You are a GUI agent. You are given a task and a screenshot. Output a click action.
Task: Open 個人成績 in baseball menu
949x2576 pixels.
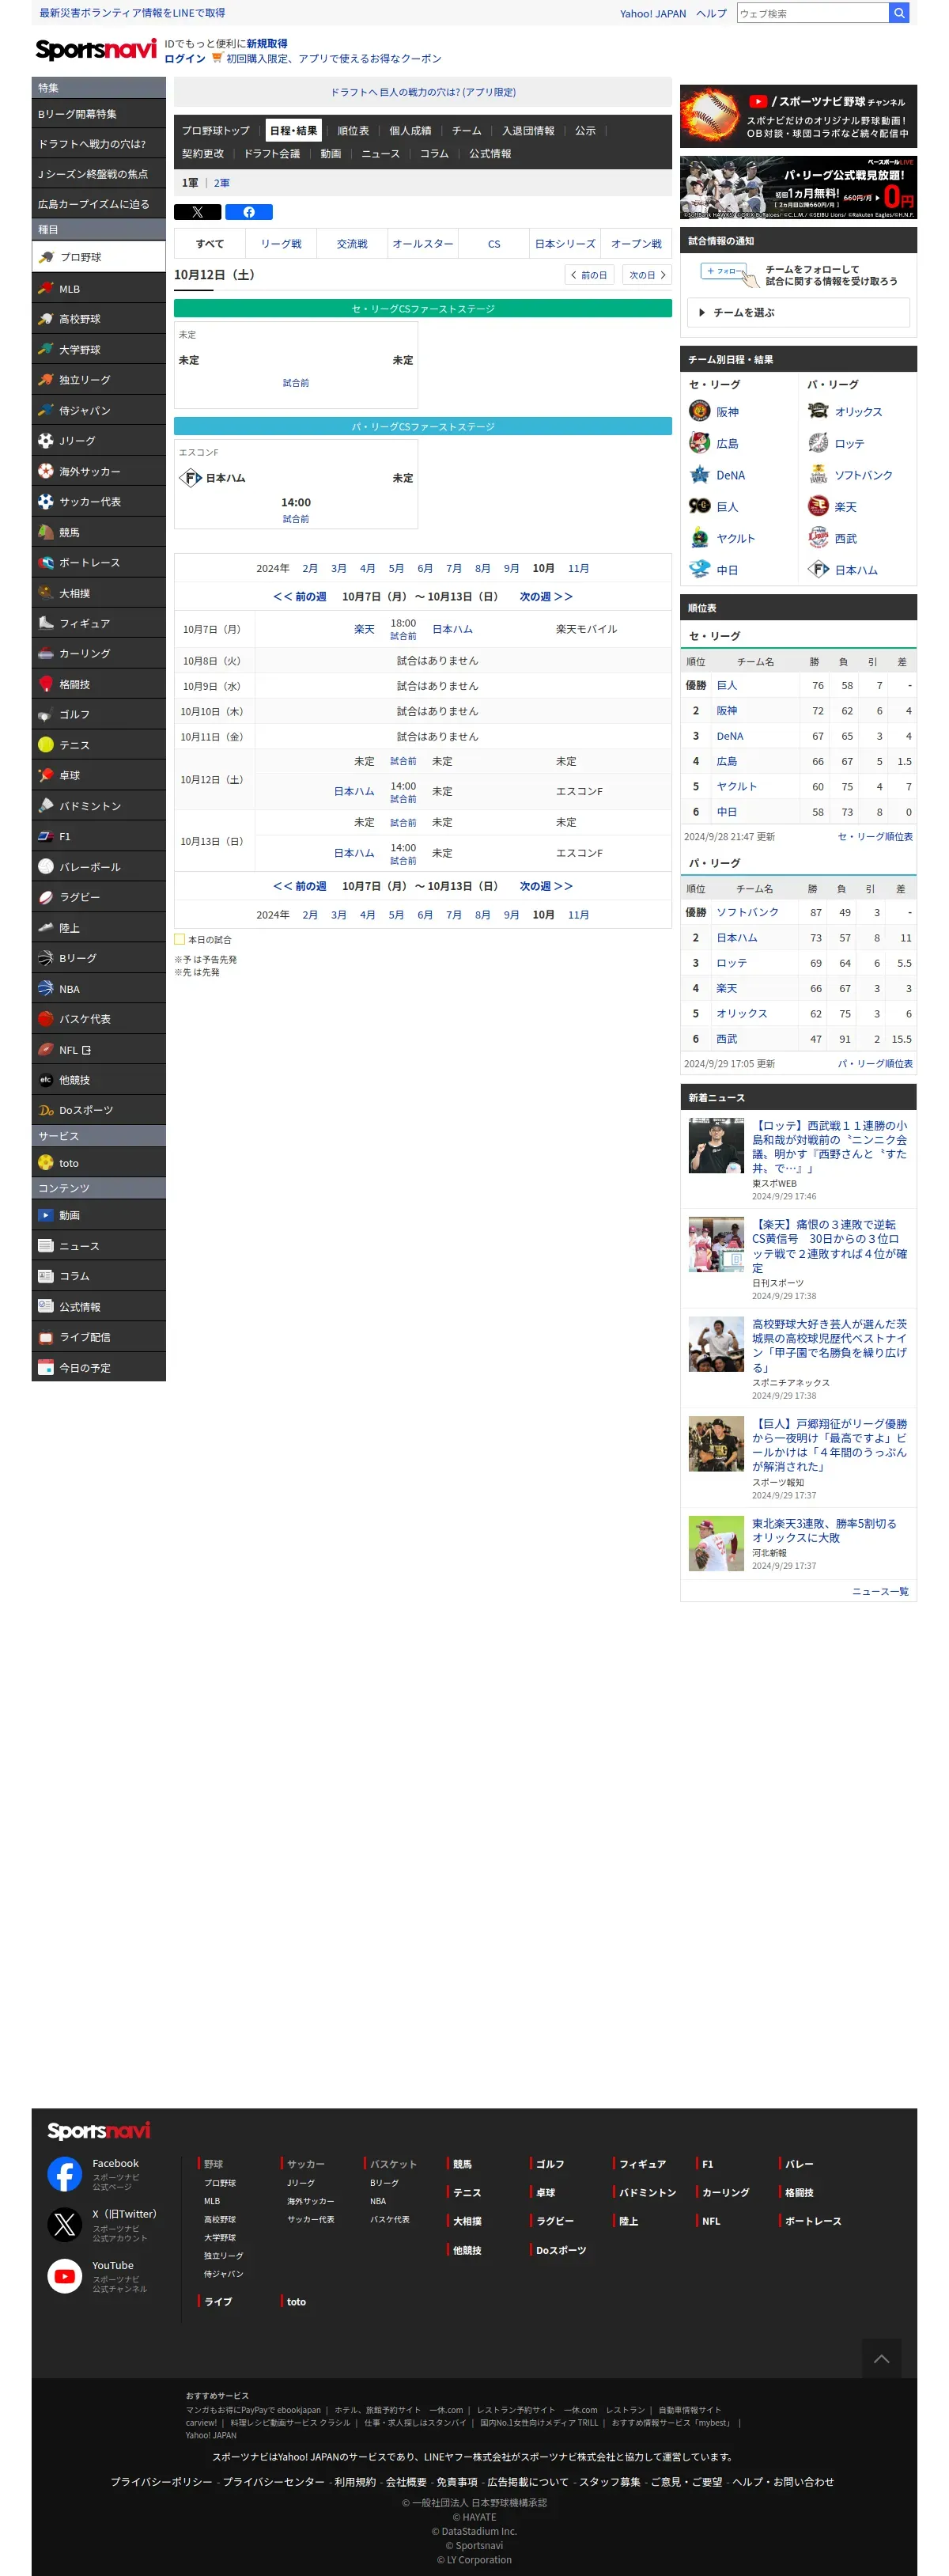410,131
